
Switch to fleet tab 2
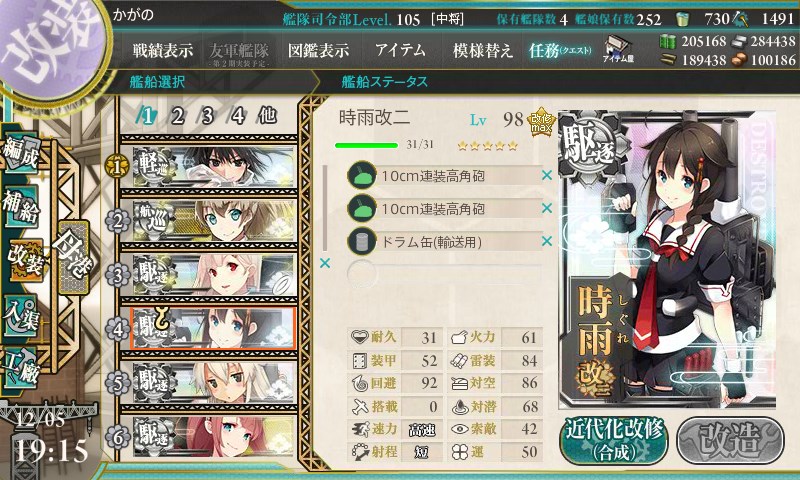tap(177, 116)
